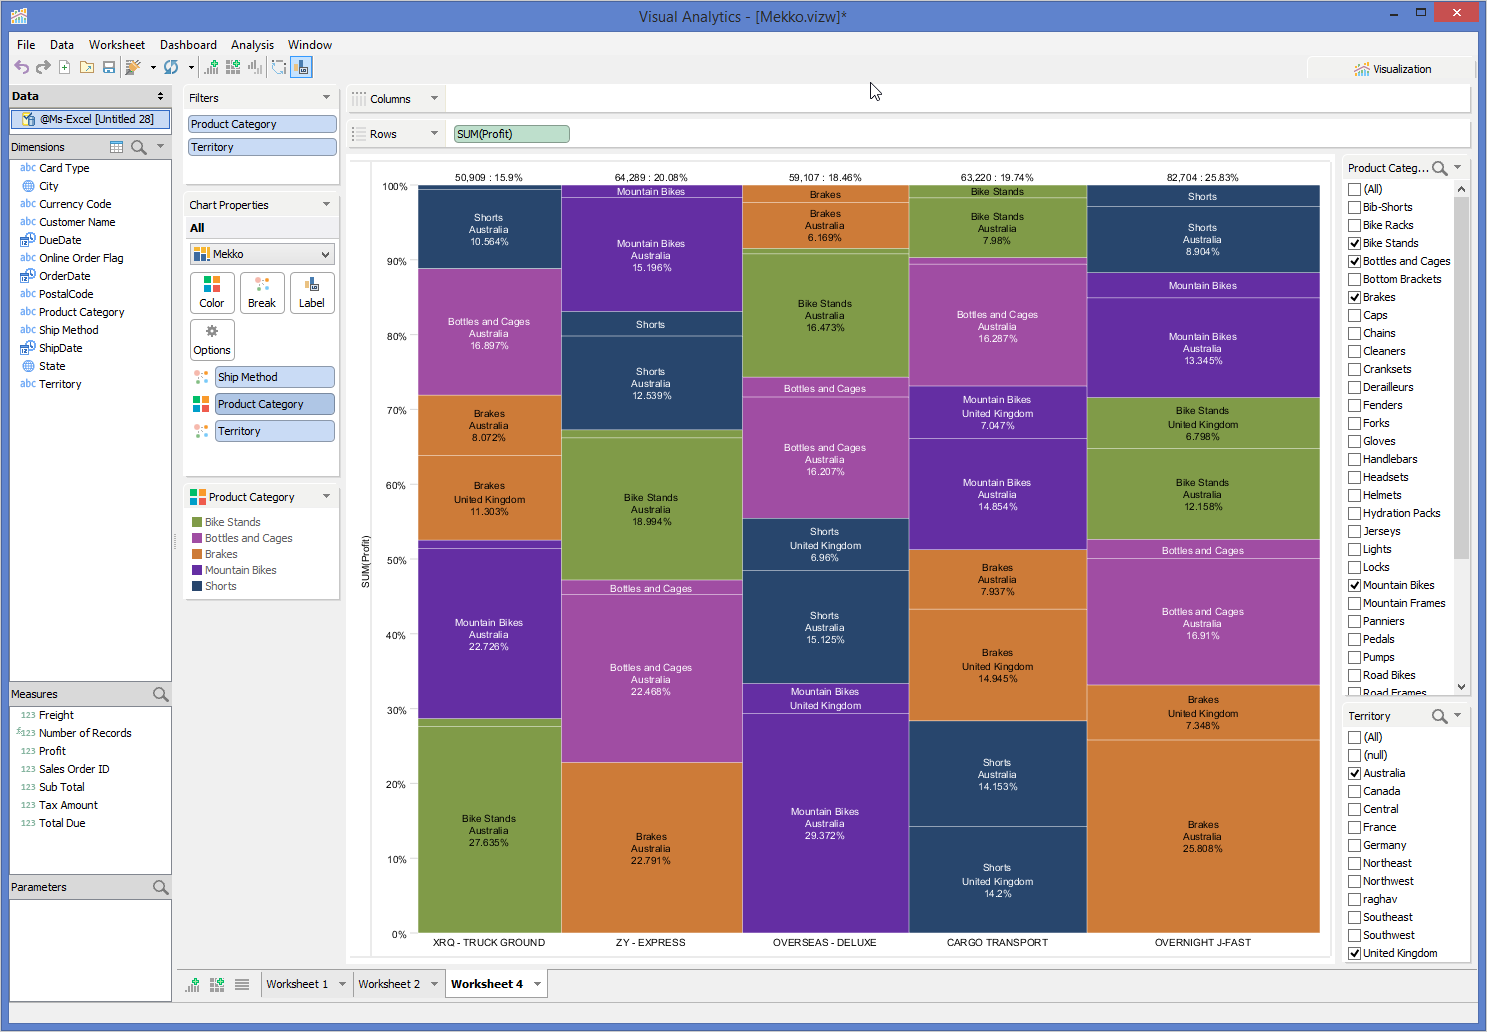Check the Canada territory checkbox
This screenshot has height=1032, width=1487.
click(x=1354, y=791)
